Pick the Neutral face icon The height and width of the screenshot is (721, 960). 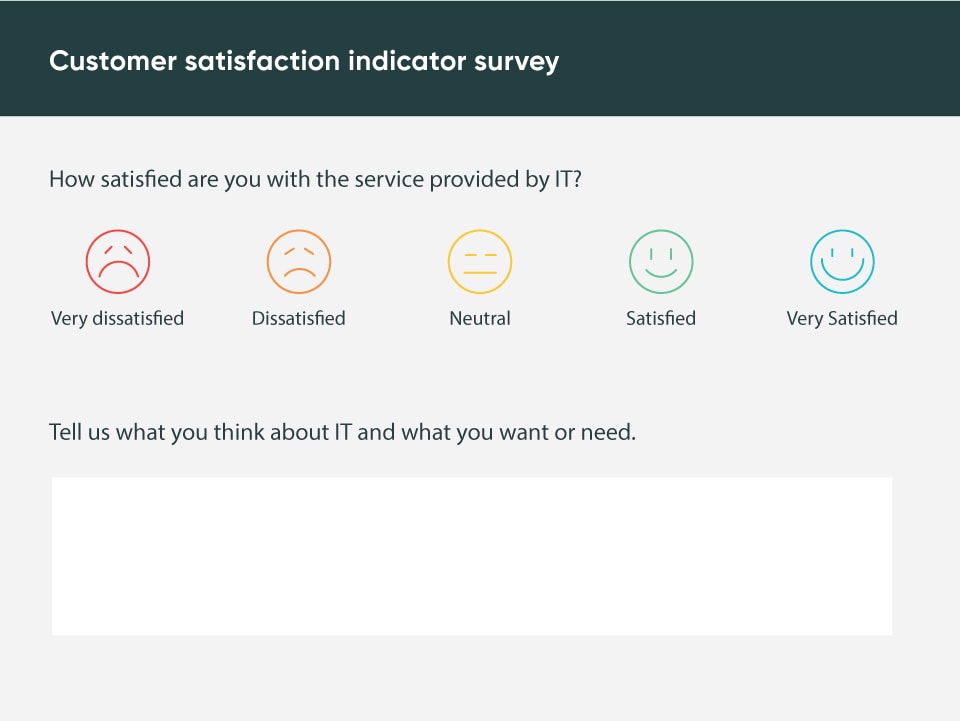[x=480, y=261]
